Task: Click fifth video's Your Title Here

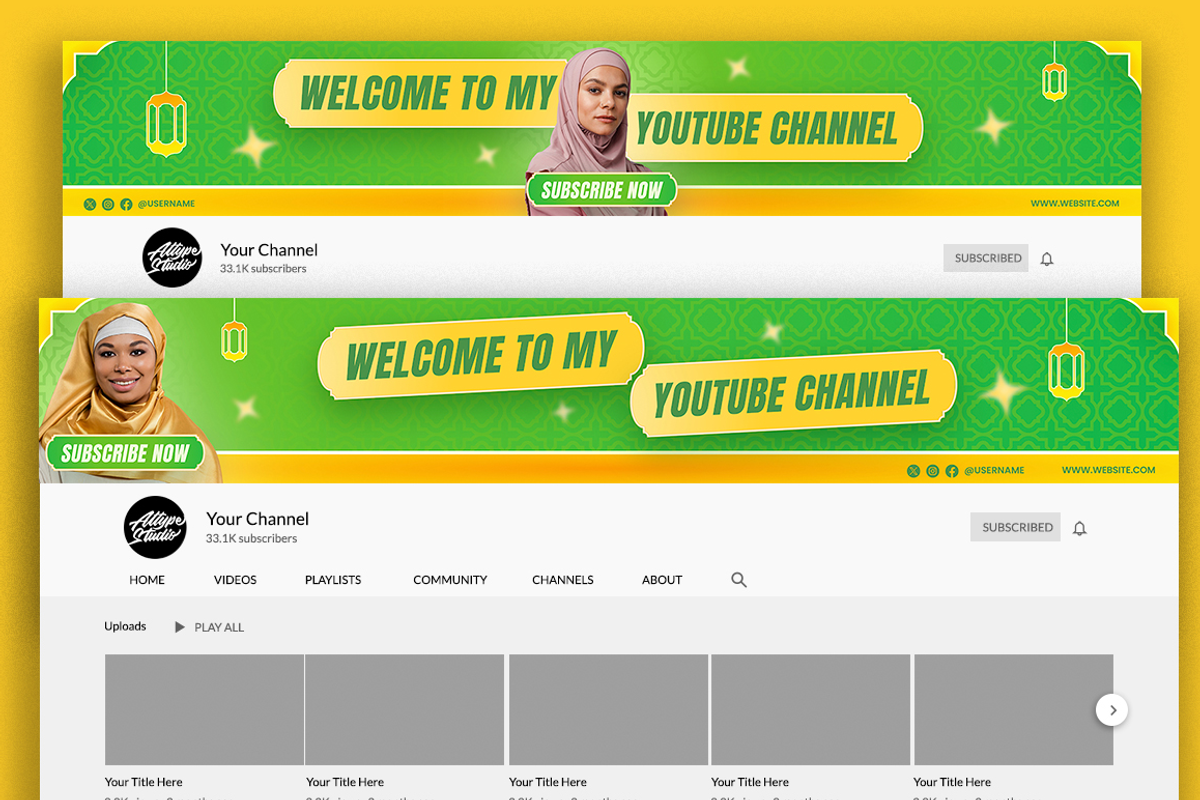Action: click(952, 782)
